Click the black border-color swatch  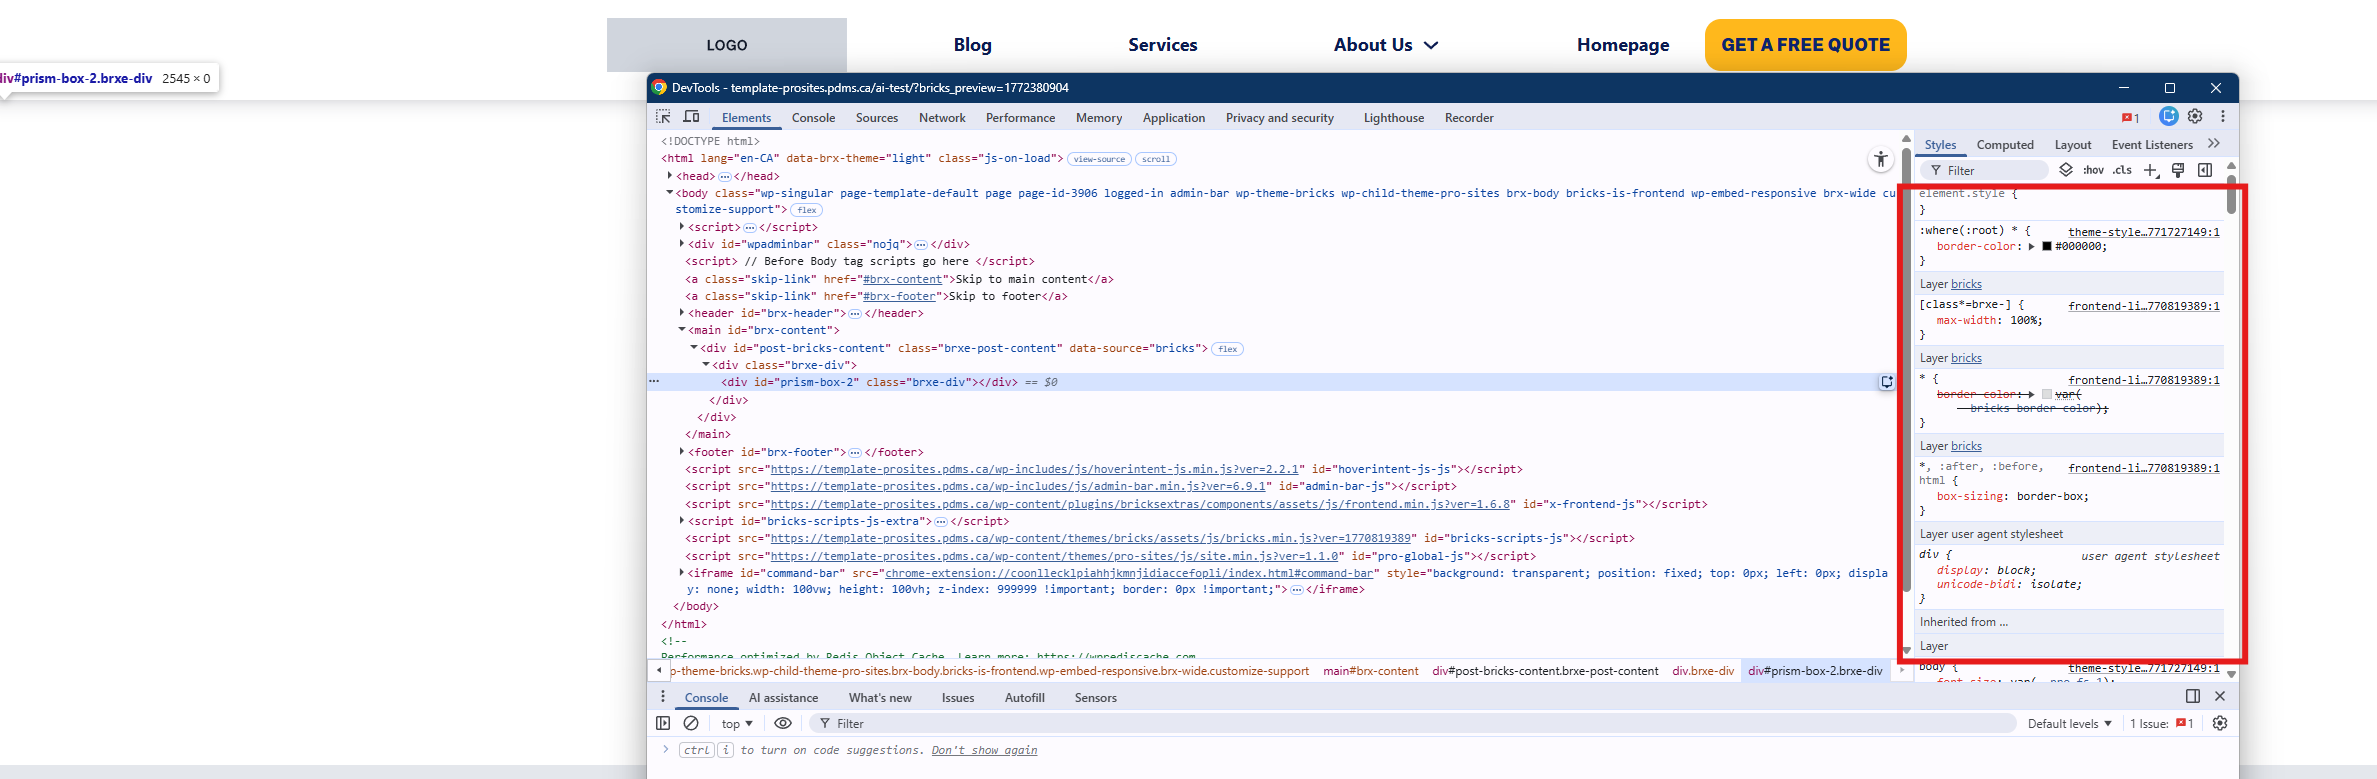point(2047,247)
